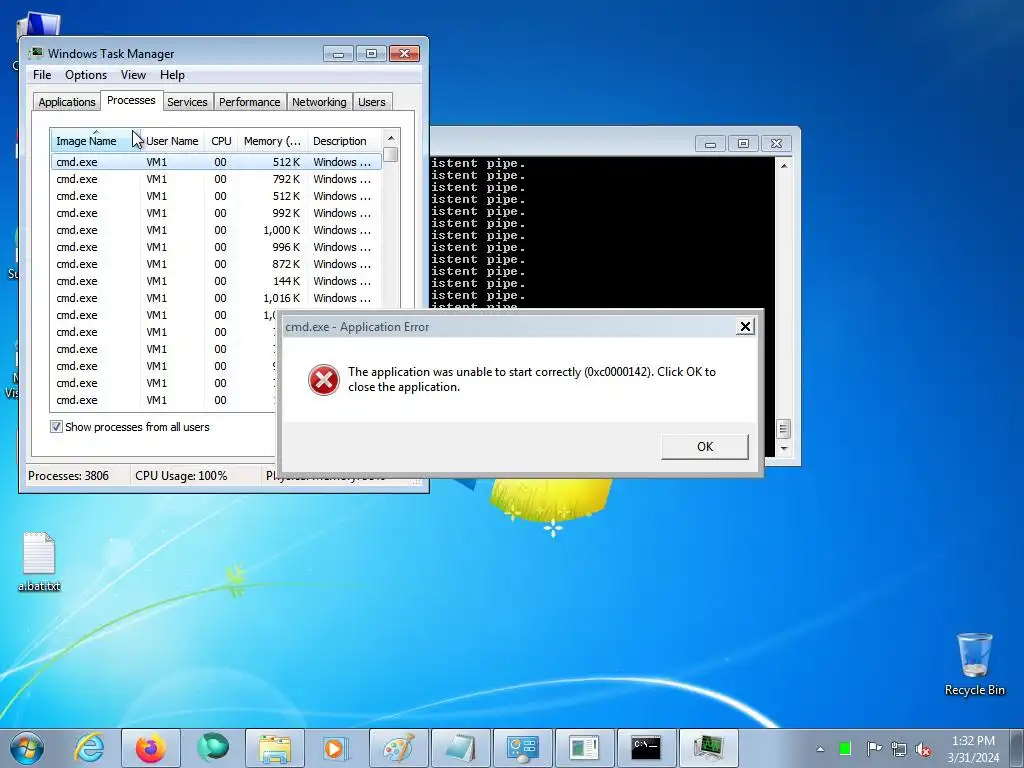Viewport: 1024px width, 768px height.
Task: Sort processes by Description column
Action: point(344,141)
